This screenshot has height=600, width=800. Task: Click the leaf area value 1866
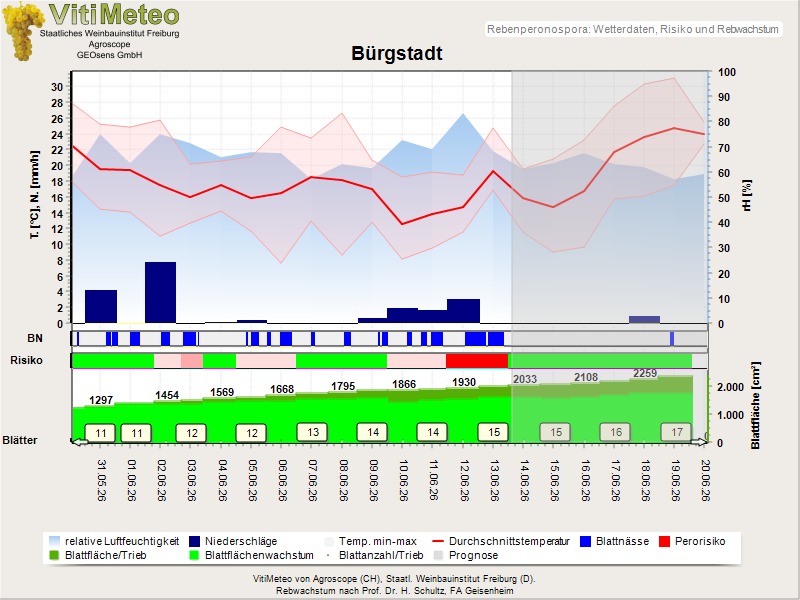coord(404,384)
